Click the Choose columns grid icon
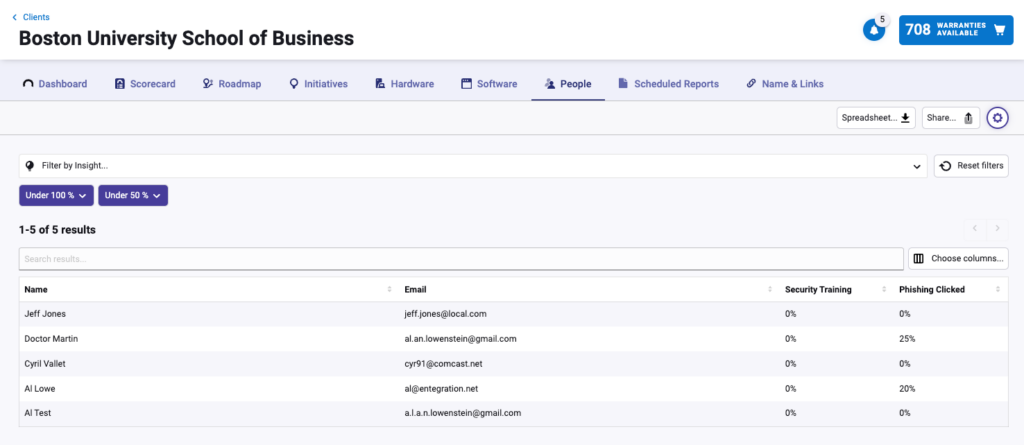This screenshot has height=445, width=1024. click(x=919, y=259)
